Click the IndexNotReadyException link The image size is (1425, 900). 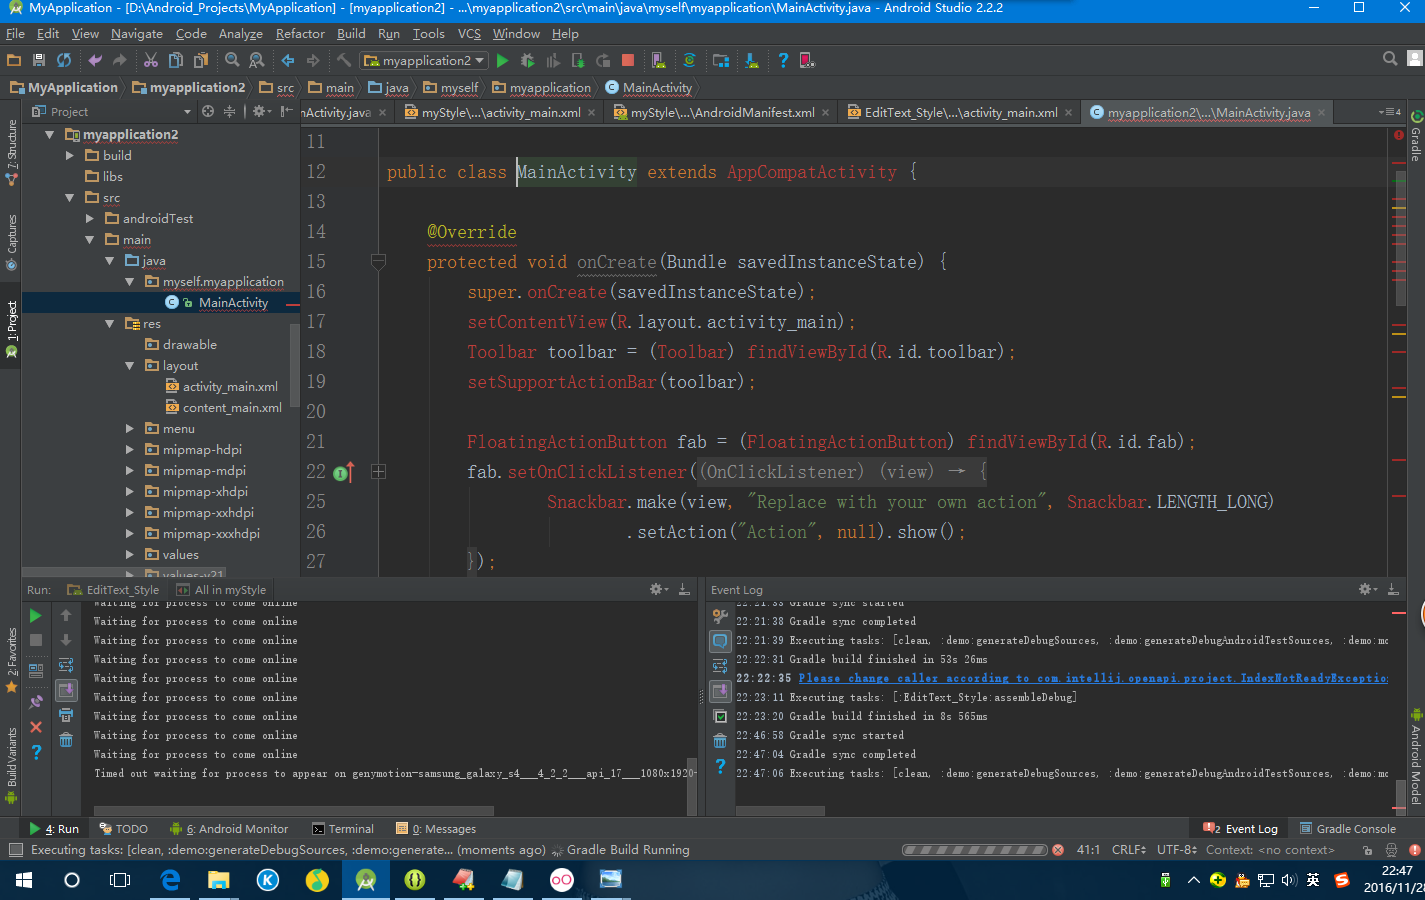tap(1093, 678)
